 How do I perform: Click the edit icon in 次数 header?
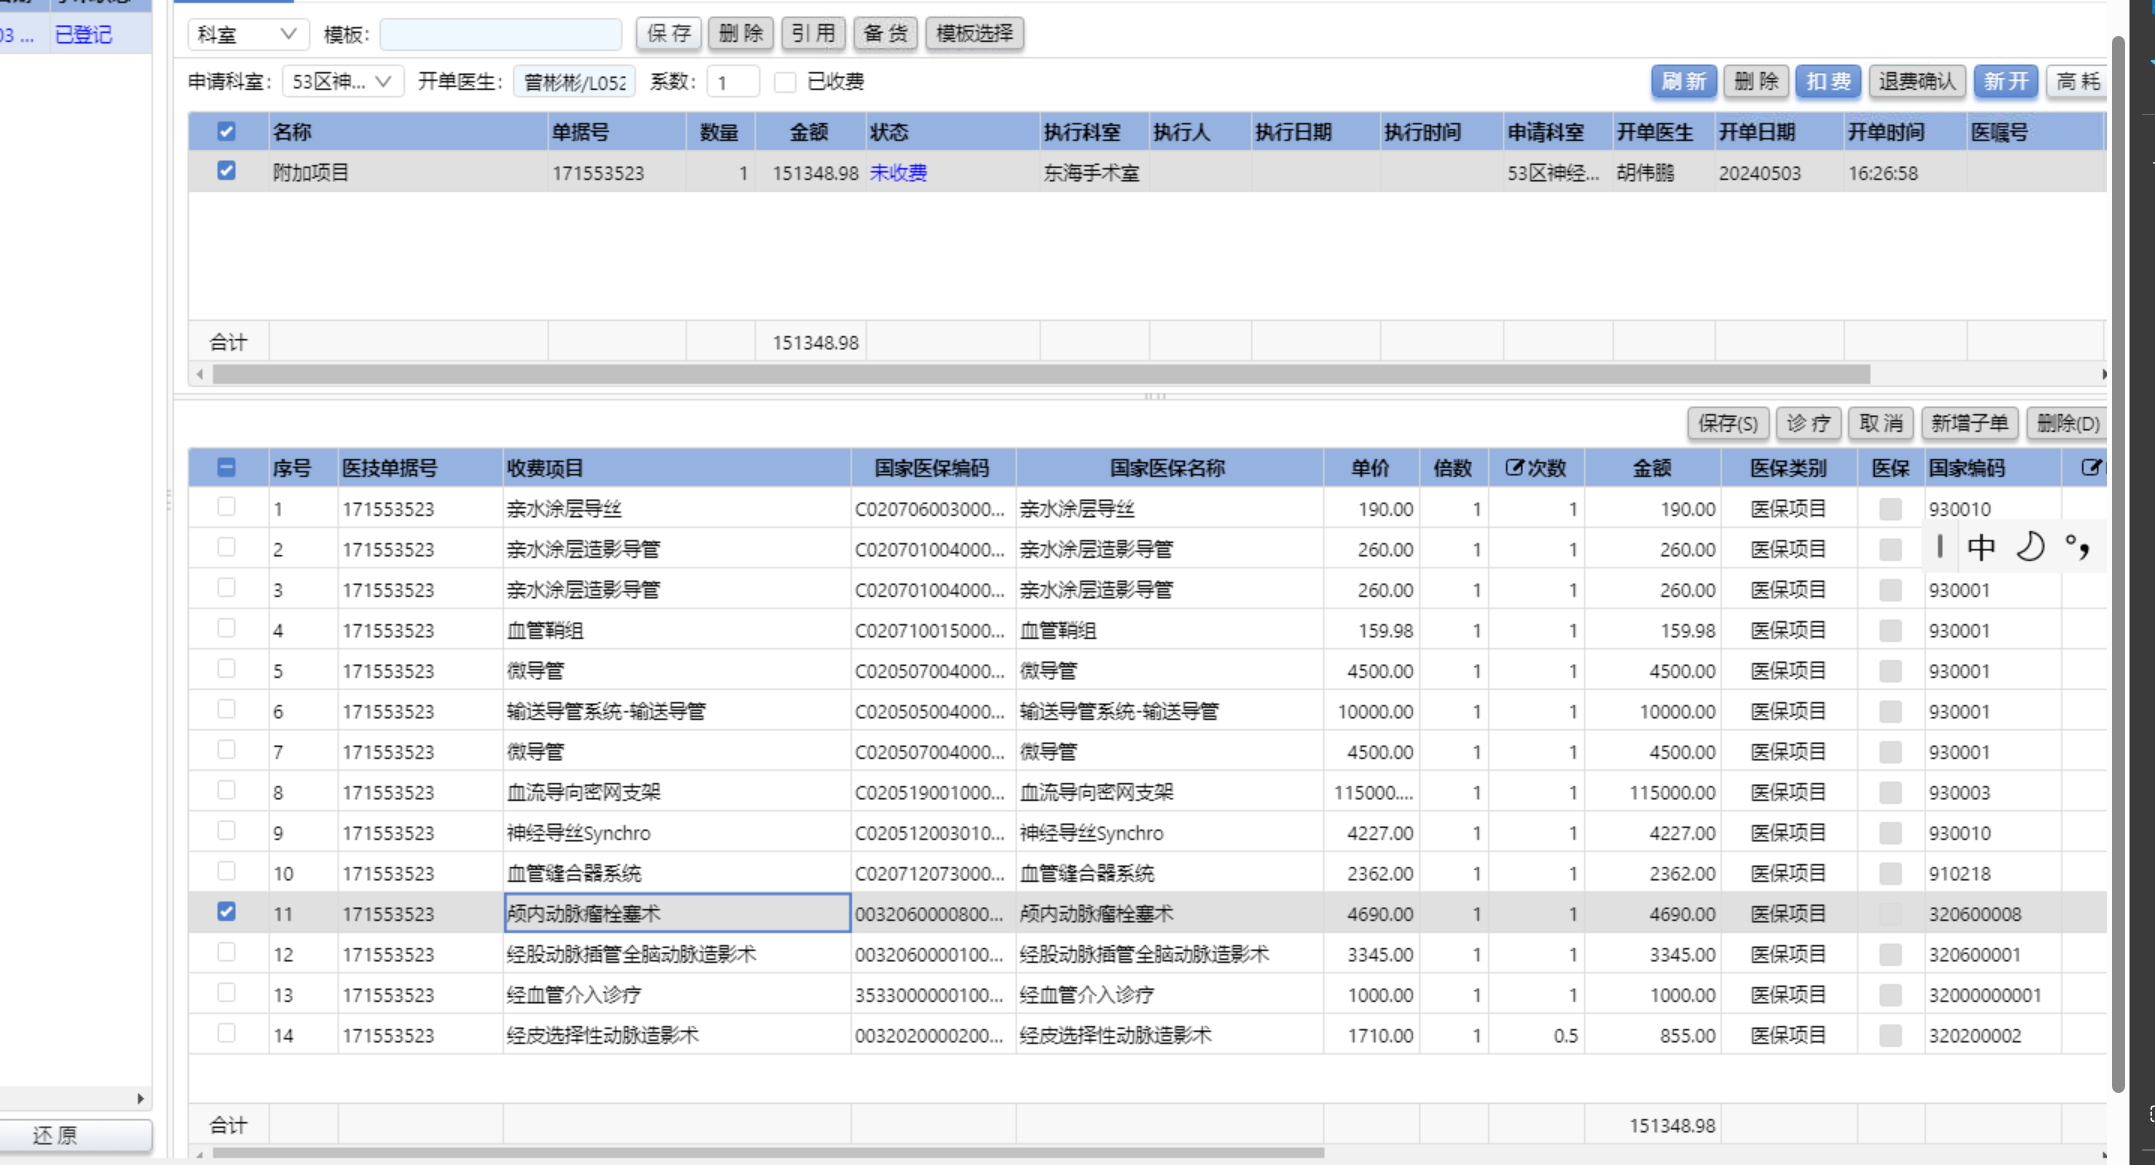click(1514, 468)
